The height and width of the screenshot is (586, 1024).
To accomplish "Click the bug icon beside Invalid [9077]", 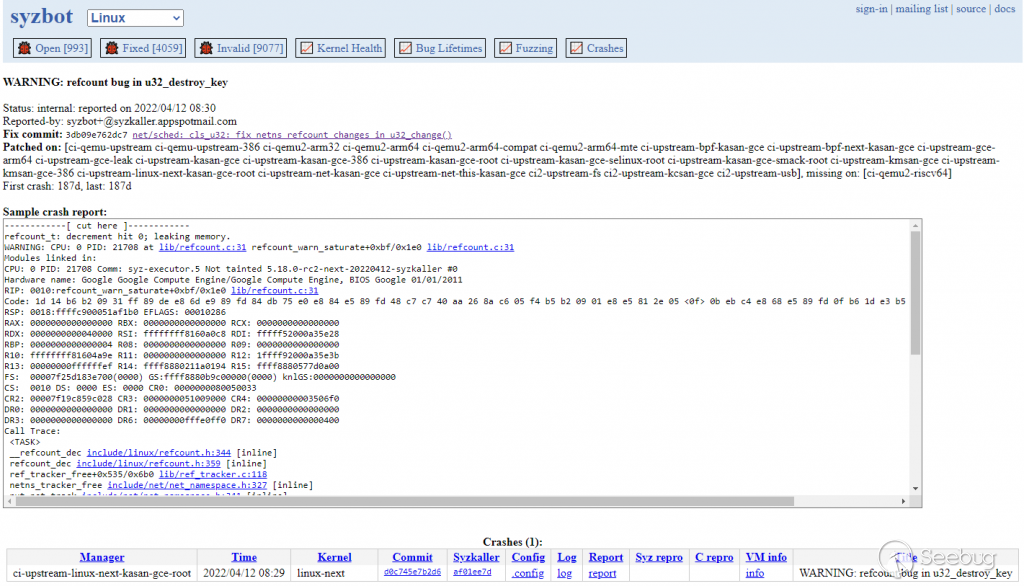I will [206, 48].
